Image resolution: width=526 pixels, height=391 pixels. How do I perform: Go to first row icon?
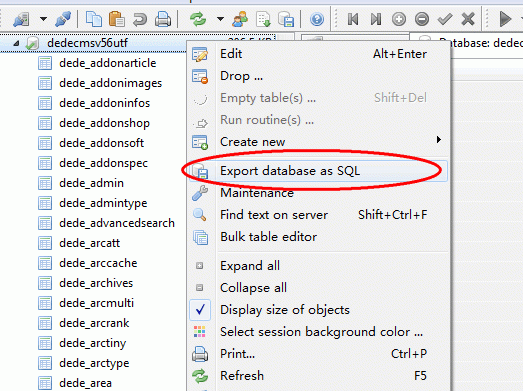[x=353, y=19]
